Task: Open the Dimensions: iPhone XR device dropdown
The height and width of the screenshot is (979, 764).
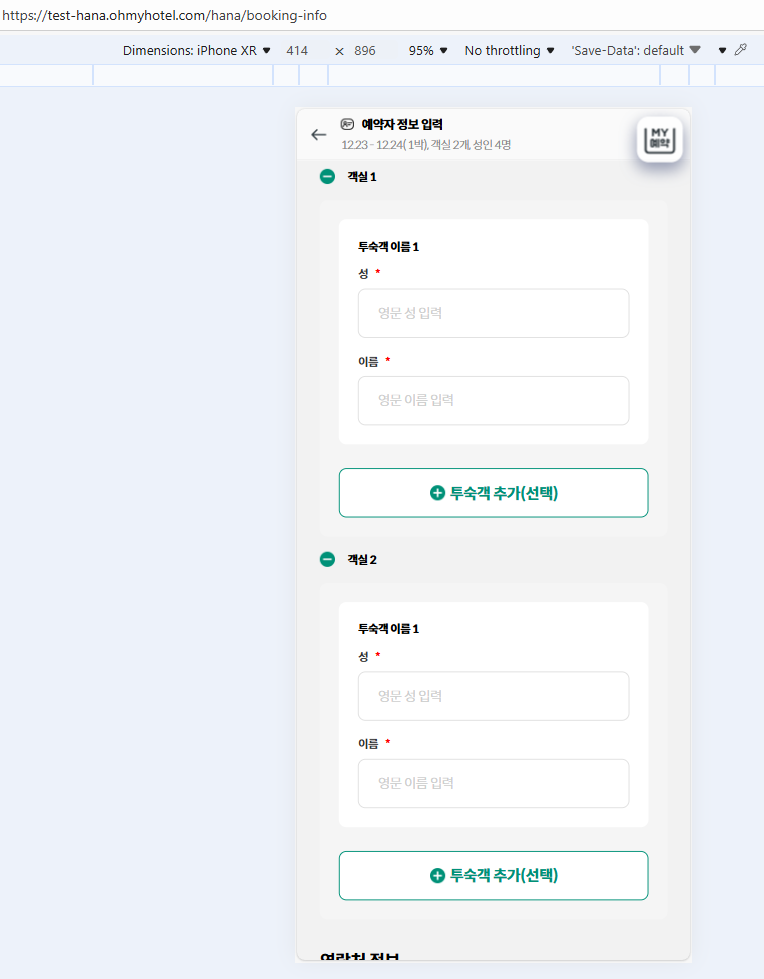Action: click(197, 51)
